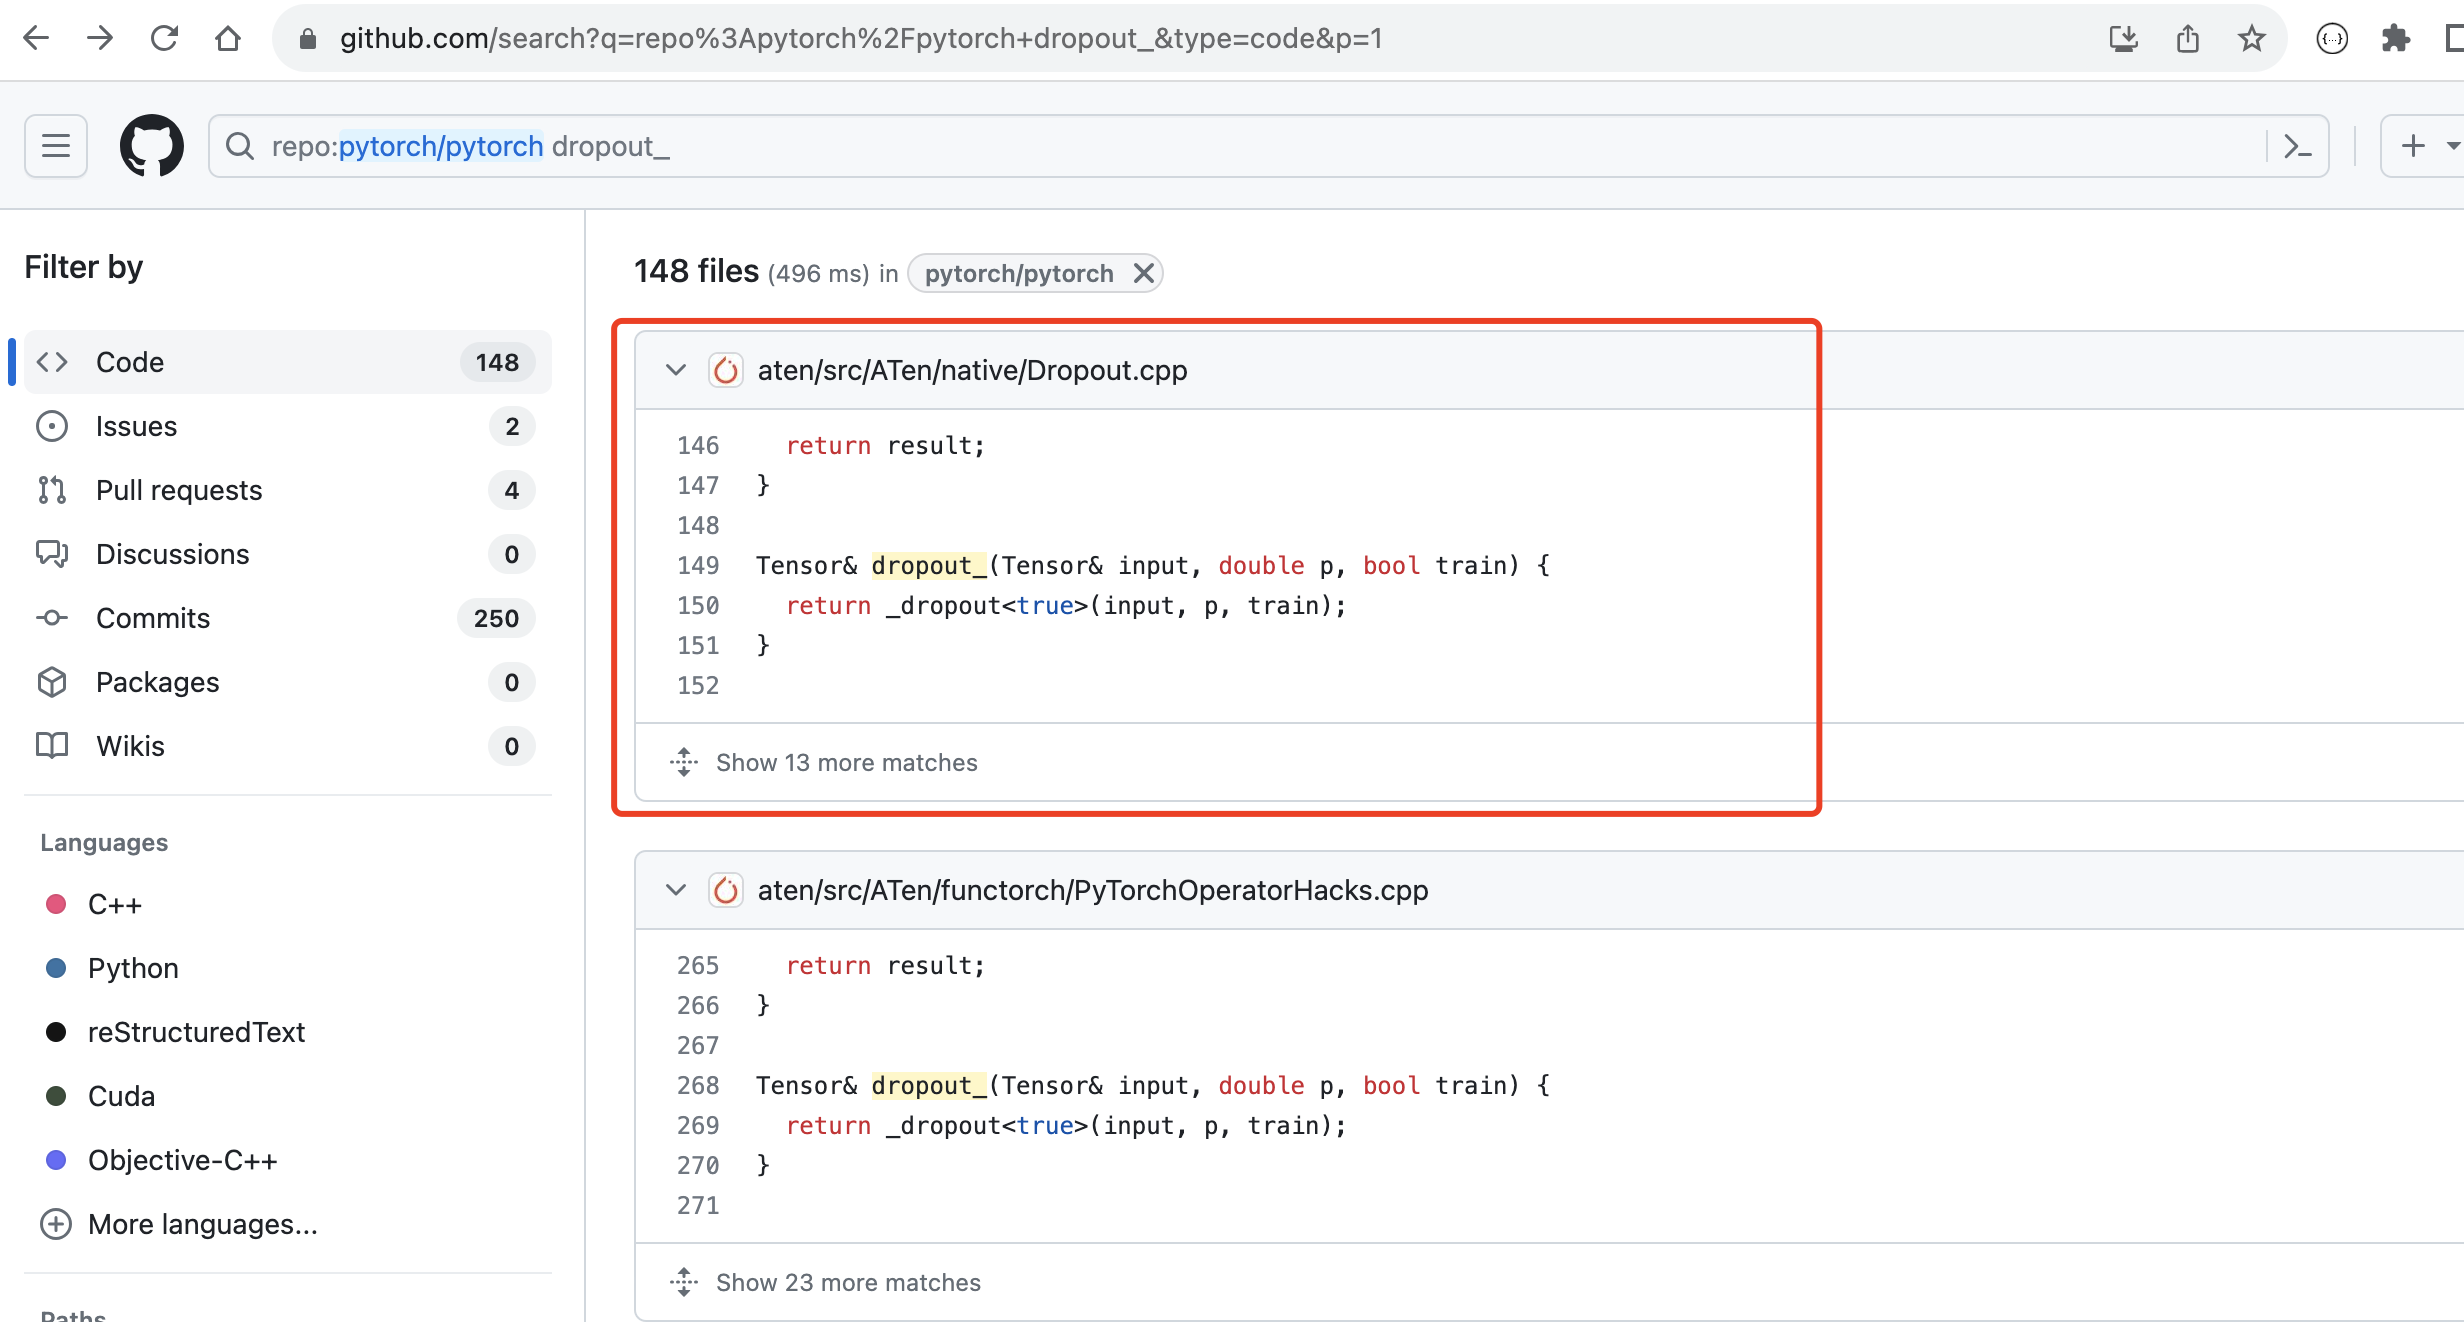Screen dimensions: 2464x1322
Task: Share this page from the address bar
Action: coord(2188,38)
